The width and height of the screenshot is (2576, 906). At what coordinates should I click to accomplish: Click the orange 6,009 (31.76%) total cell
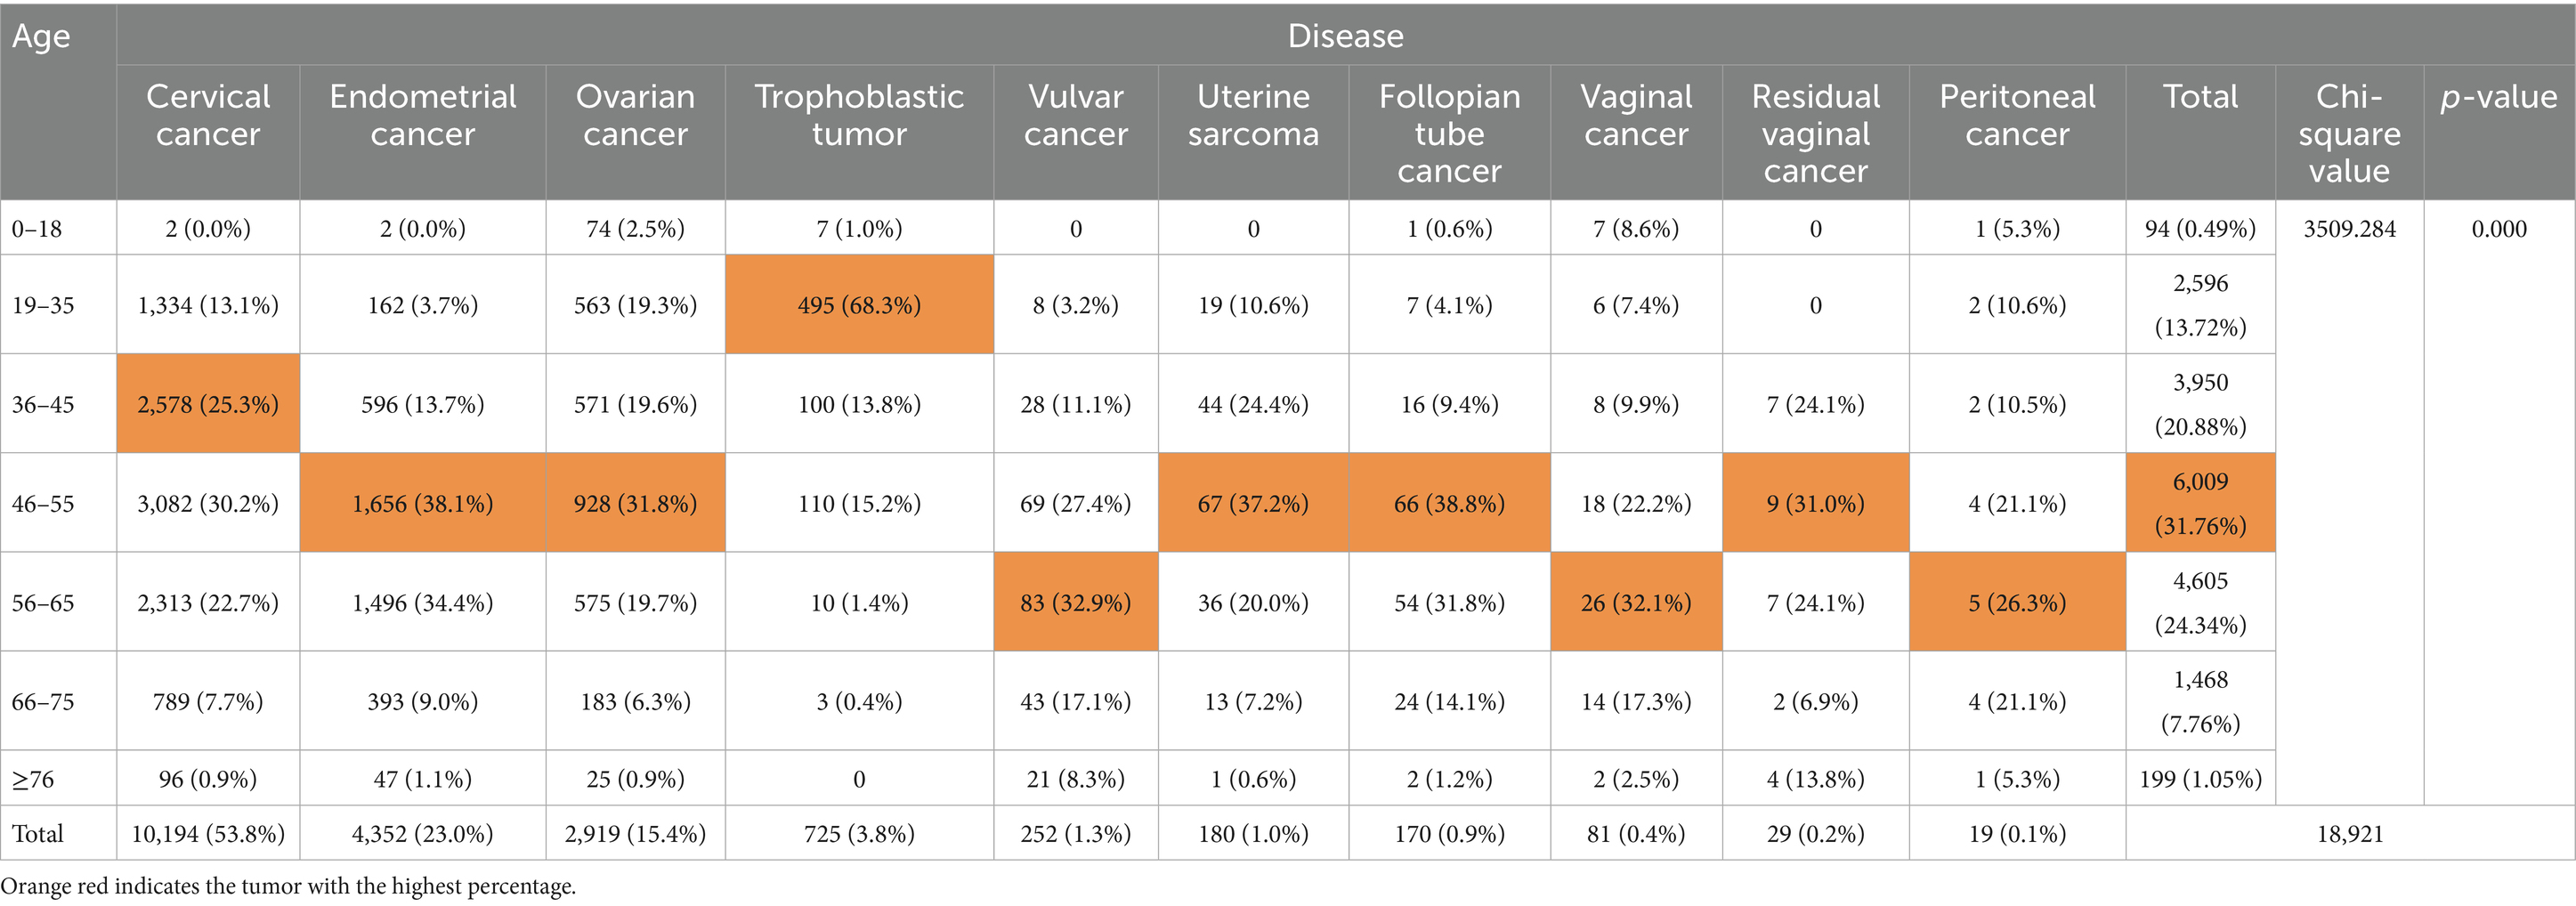coord(2200,503)
